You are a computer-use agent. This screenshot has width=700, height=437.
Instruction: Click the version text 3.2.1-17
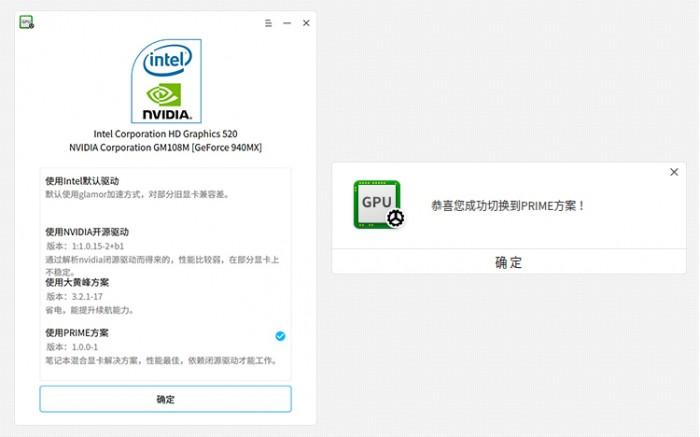coord(87,296)
